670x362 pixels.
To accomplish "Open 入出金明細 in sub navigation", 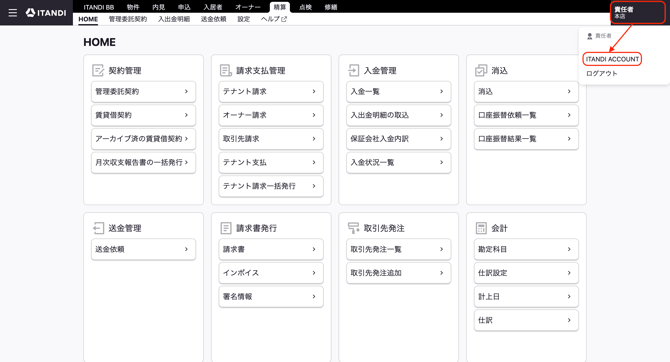I will [174, 19].
